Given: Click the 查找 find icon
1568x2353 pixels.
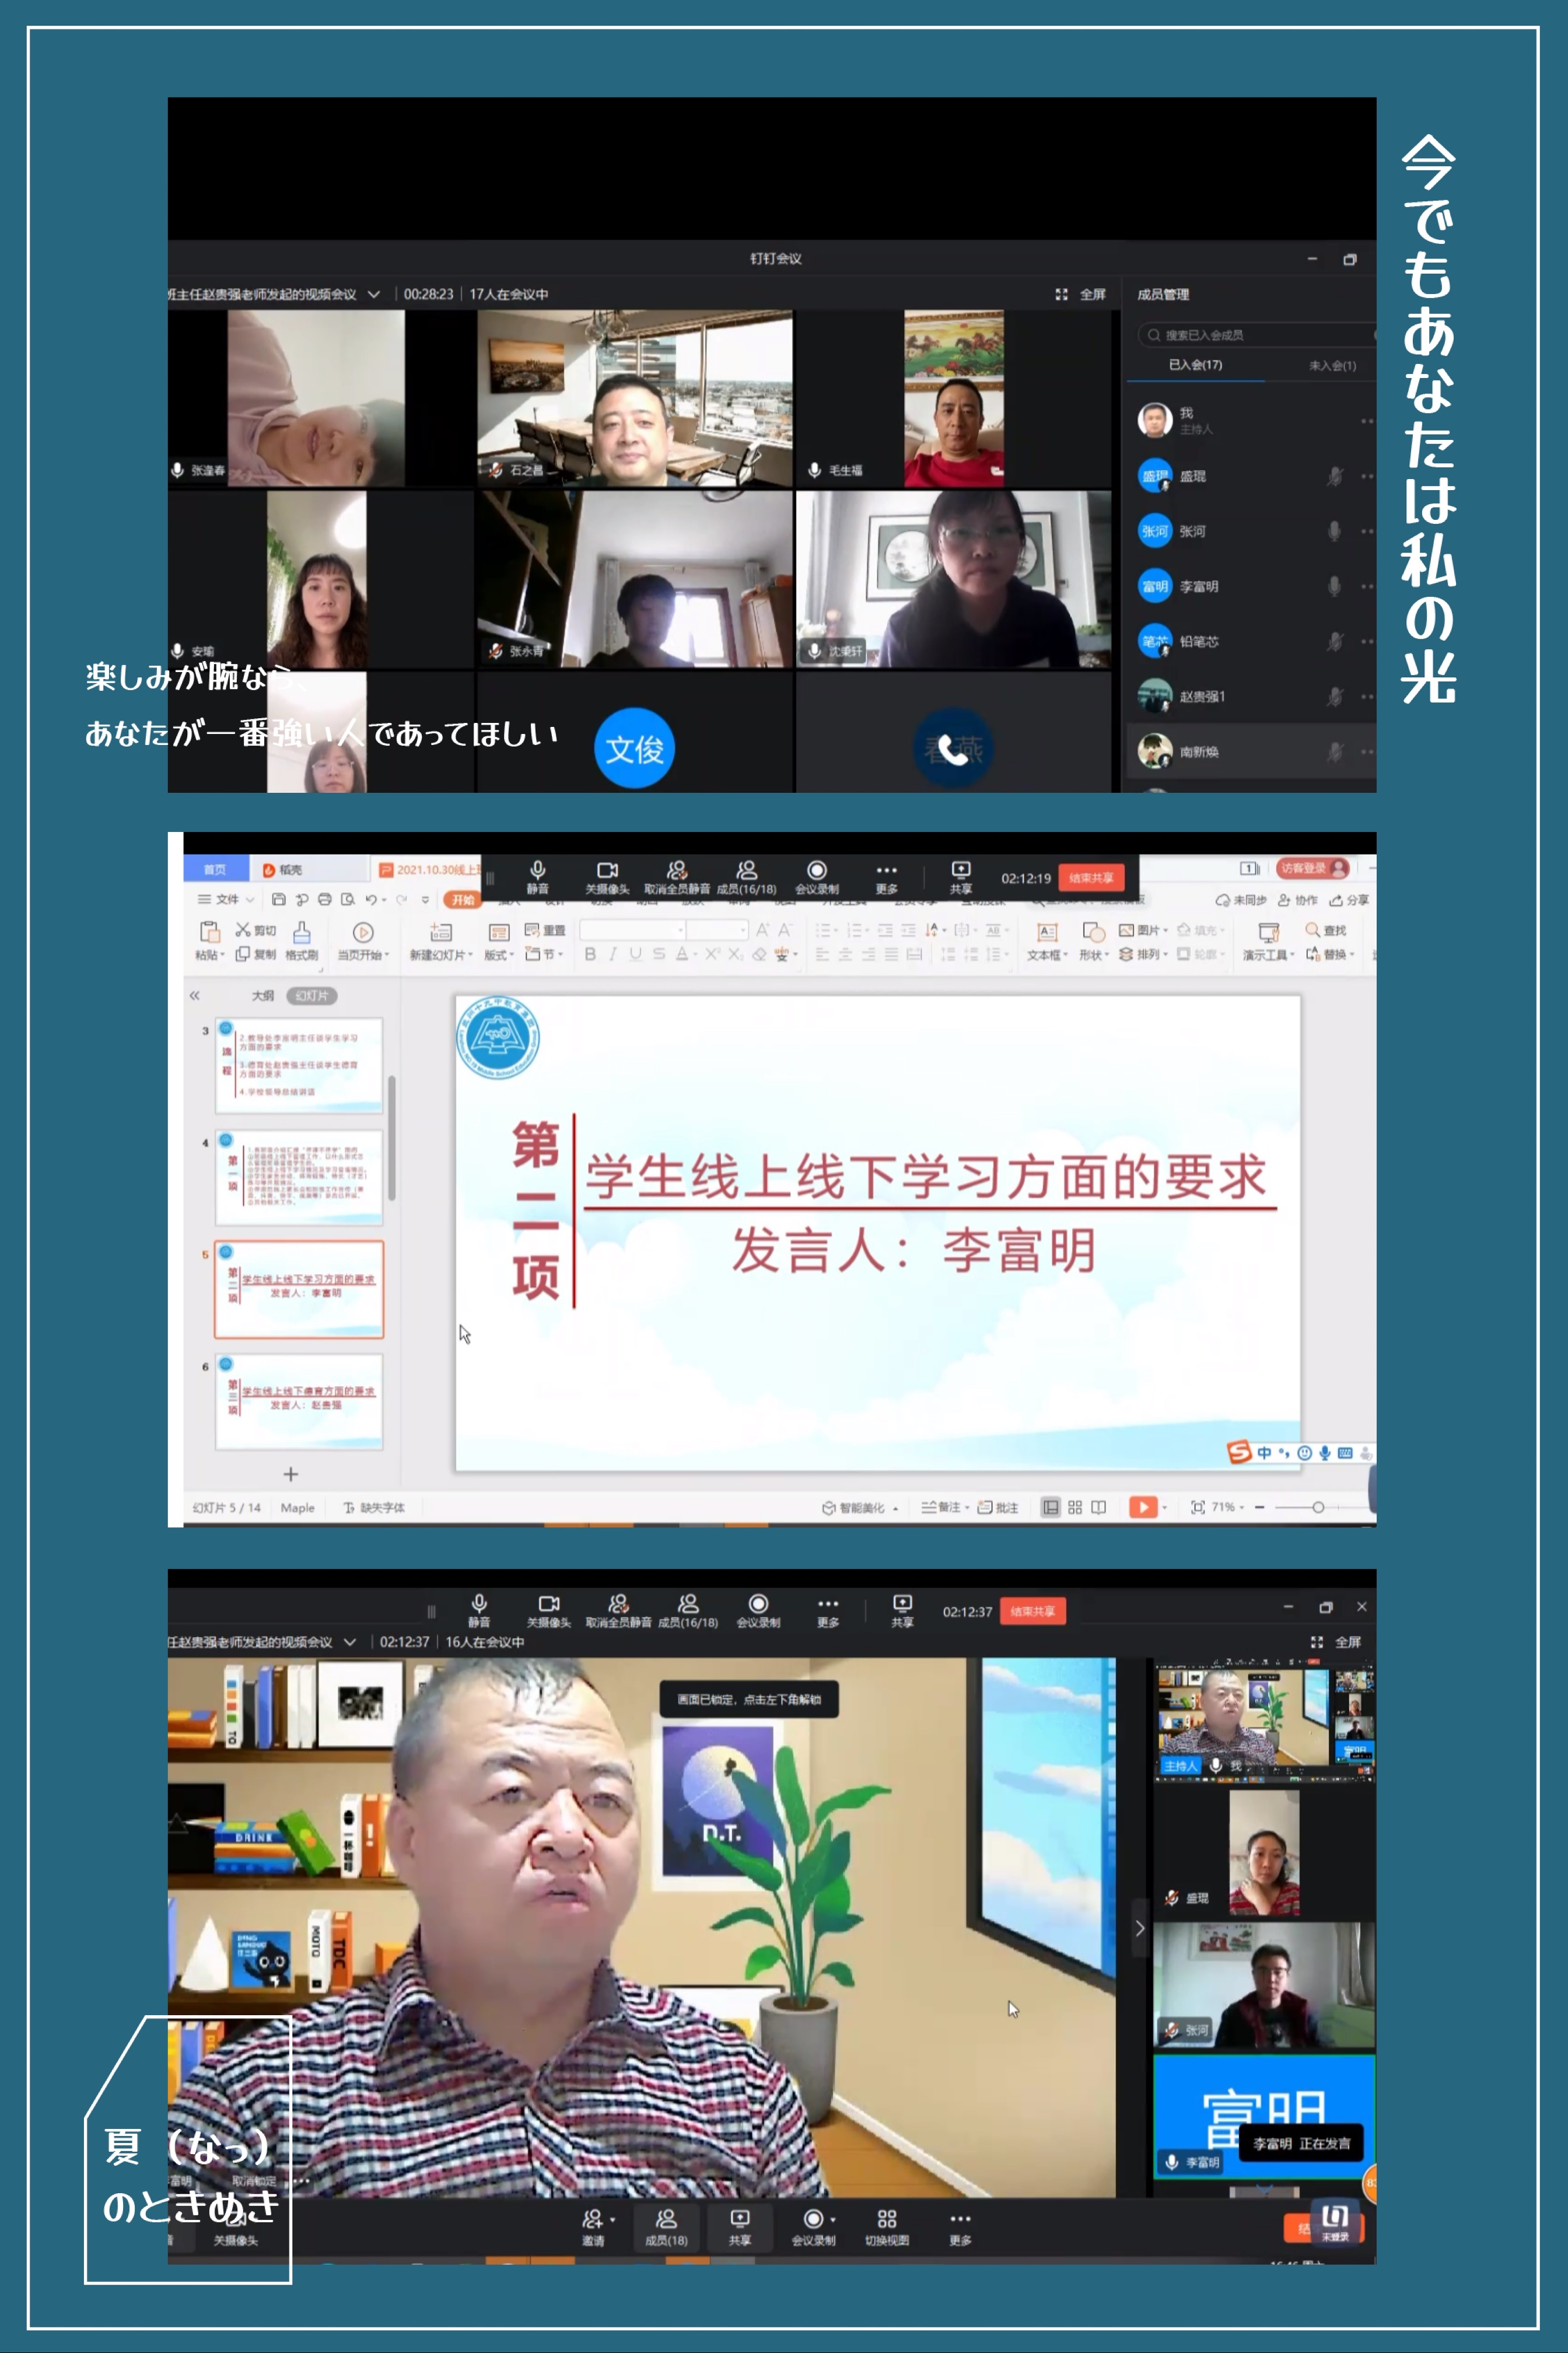Looking at the screenshot, I should coord(1312,930).
